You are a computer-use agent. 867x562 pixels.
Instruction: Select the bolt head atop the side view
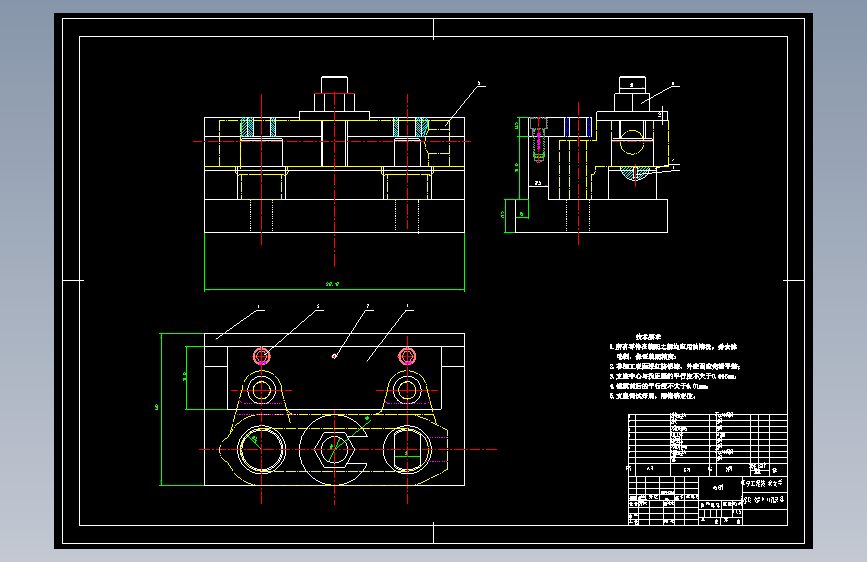click(x=632, y=94)
